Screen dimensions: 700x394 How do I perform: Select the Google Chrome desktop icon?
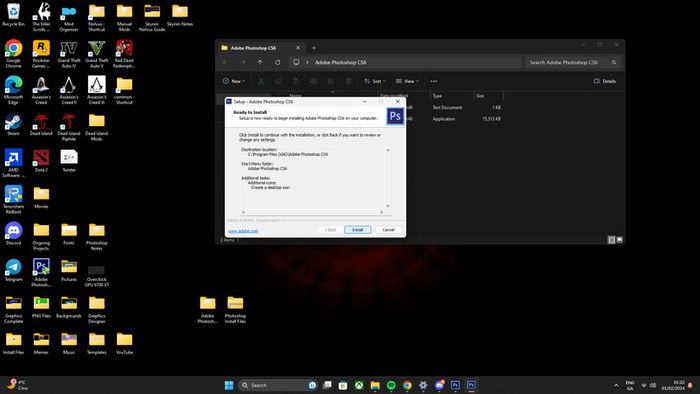pyautogui.click(x=13, y=54)
